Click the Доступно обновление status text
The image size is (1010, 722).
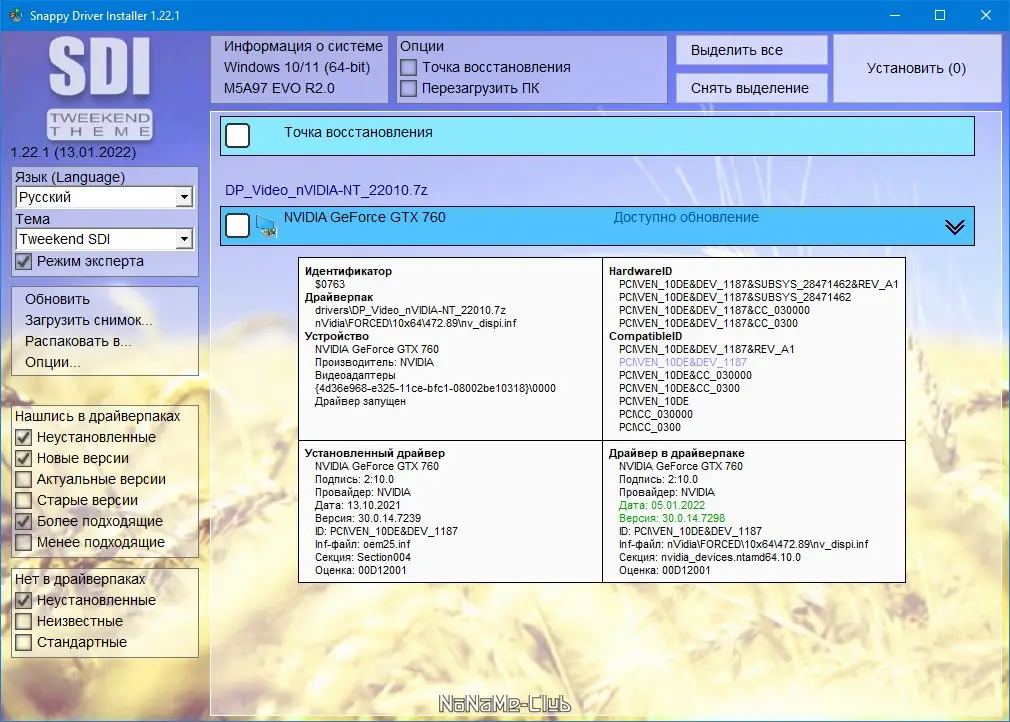point(686,218)
